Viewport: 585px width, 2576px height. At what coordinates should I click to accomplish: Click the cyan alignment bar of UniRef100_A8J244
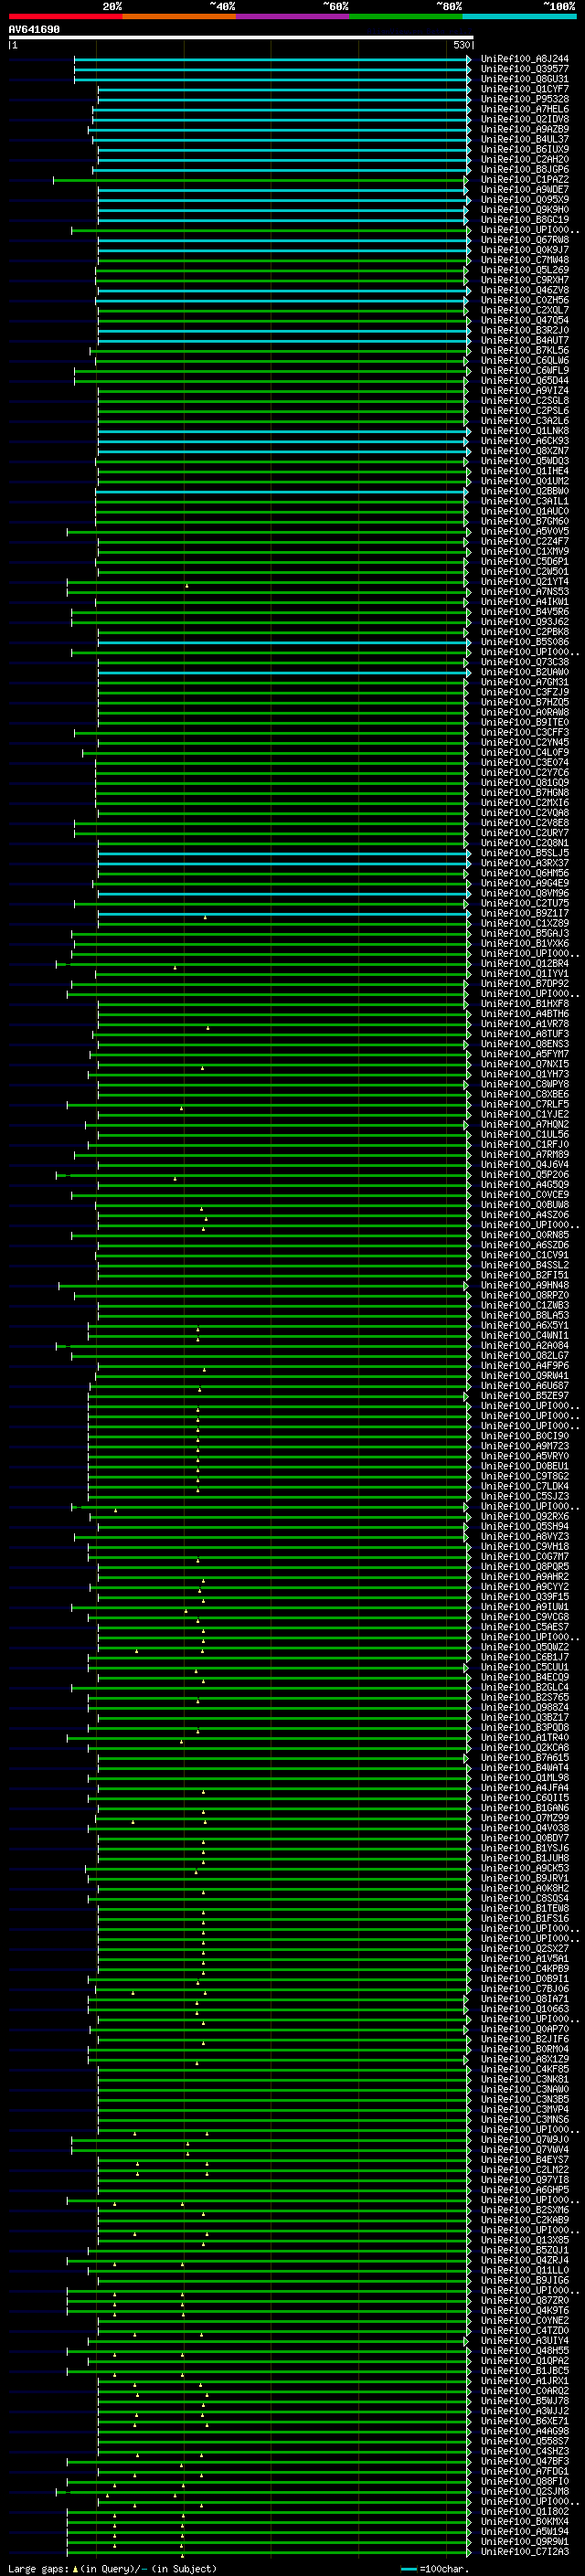point(272,59)
